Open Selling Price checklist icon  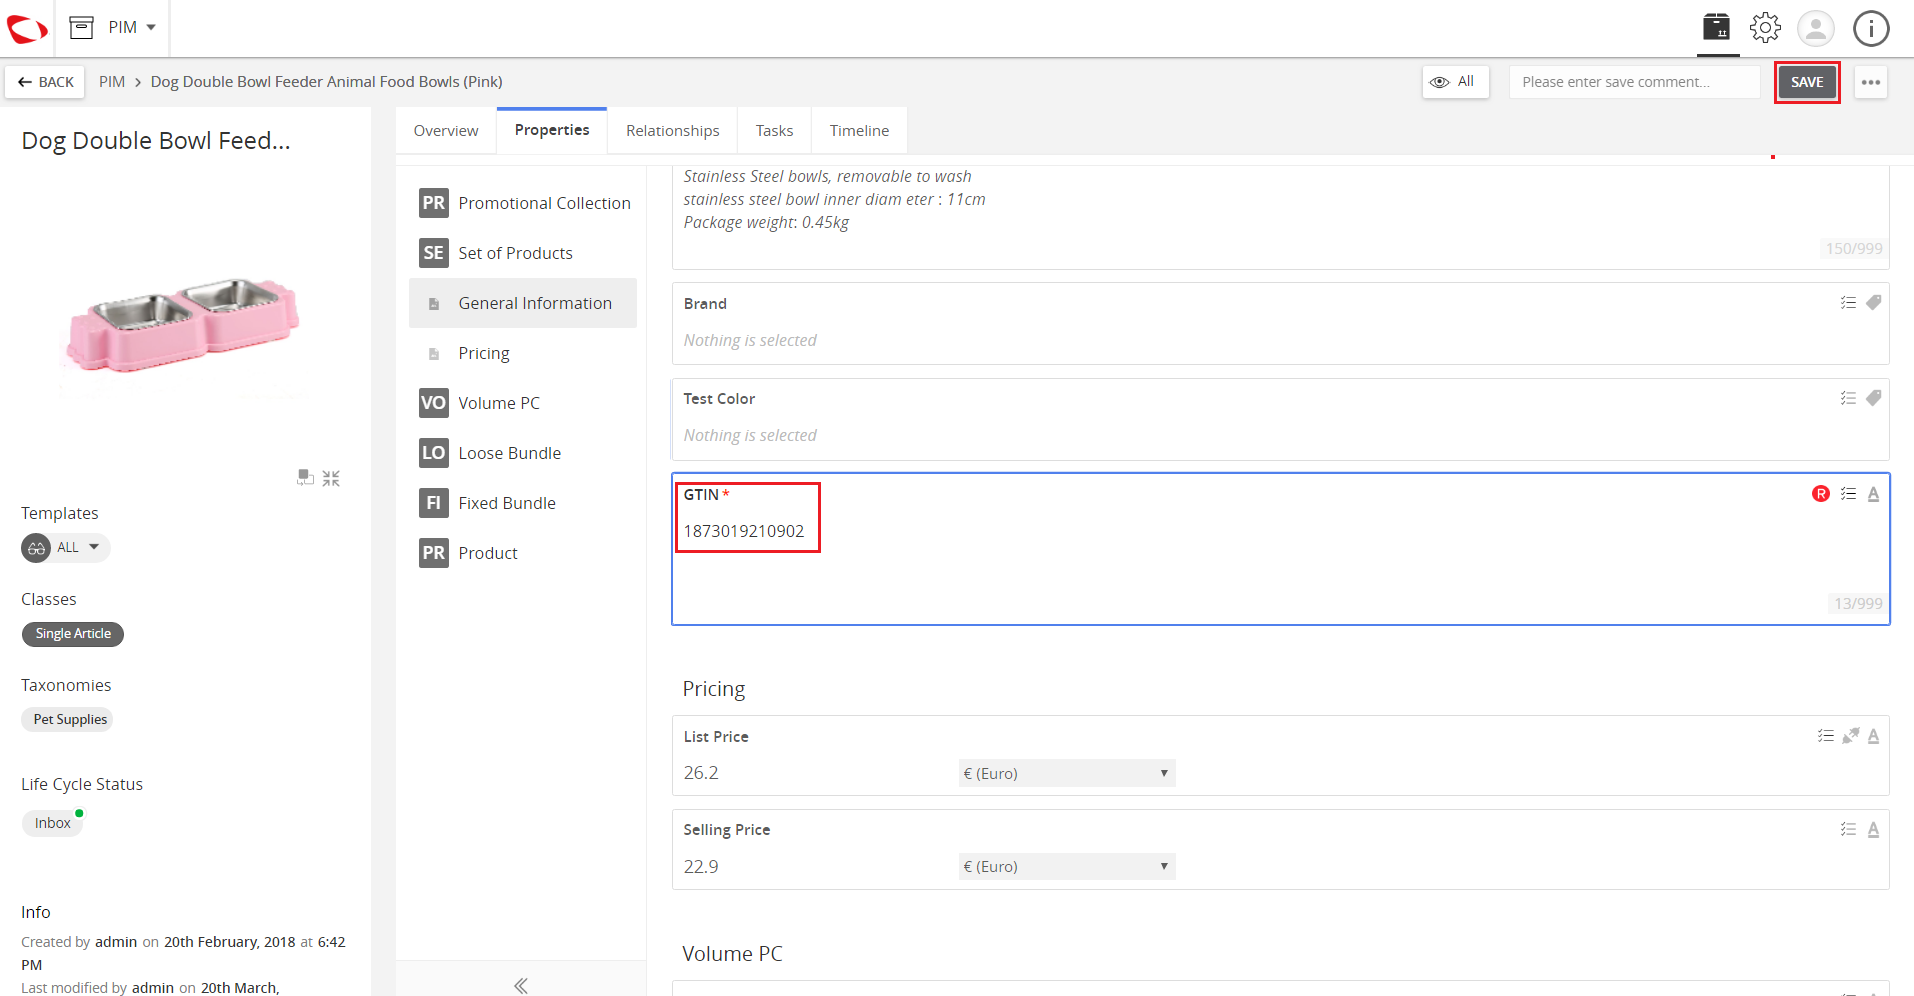click(1848, 829)
